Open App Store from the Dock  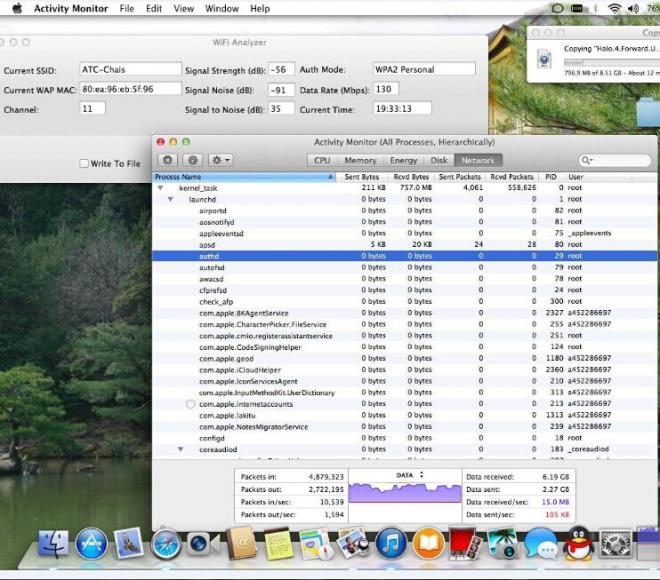click(91, 544)
